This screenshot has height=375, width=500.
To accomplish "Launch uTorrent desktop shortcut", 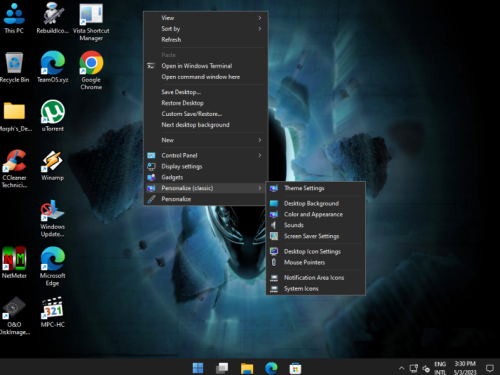I will (53, 117).
